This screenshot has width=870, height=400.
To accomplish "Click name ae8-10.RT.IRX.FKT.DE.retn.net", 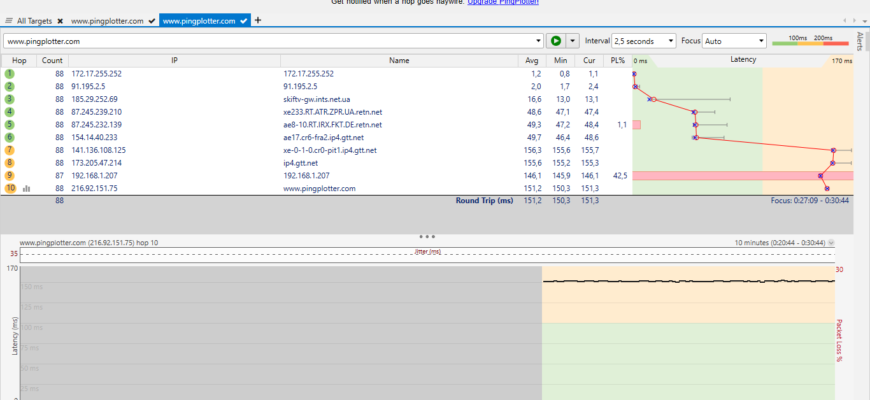I will point(332,125).
